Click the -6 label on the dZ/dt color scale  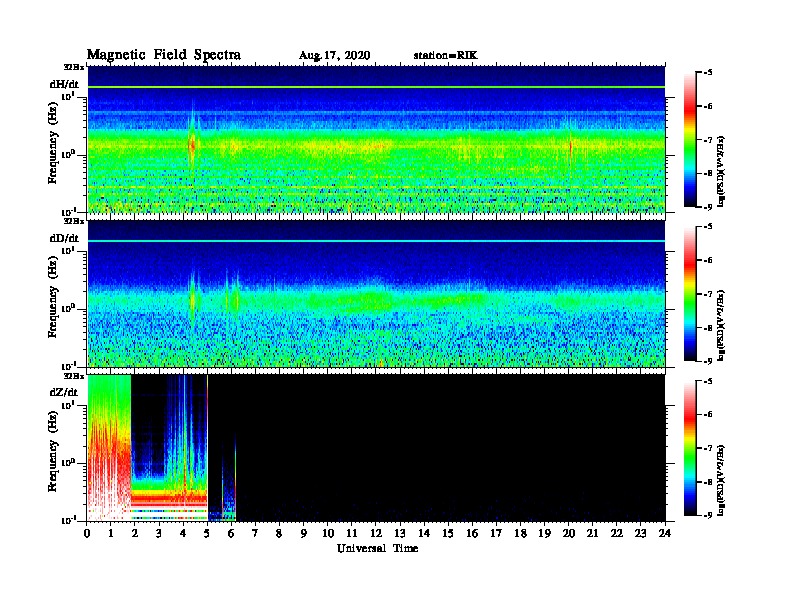[x=706, y=415]
